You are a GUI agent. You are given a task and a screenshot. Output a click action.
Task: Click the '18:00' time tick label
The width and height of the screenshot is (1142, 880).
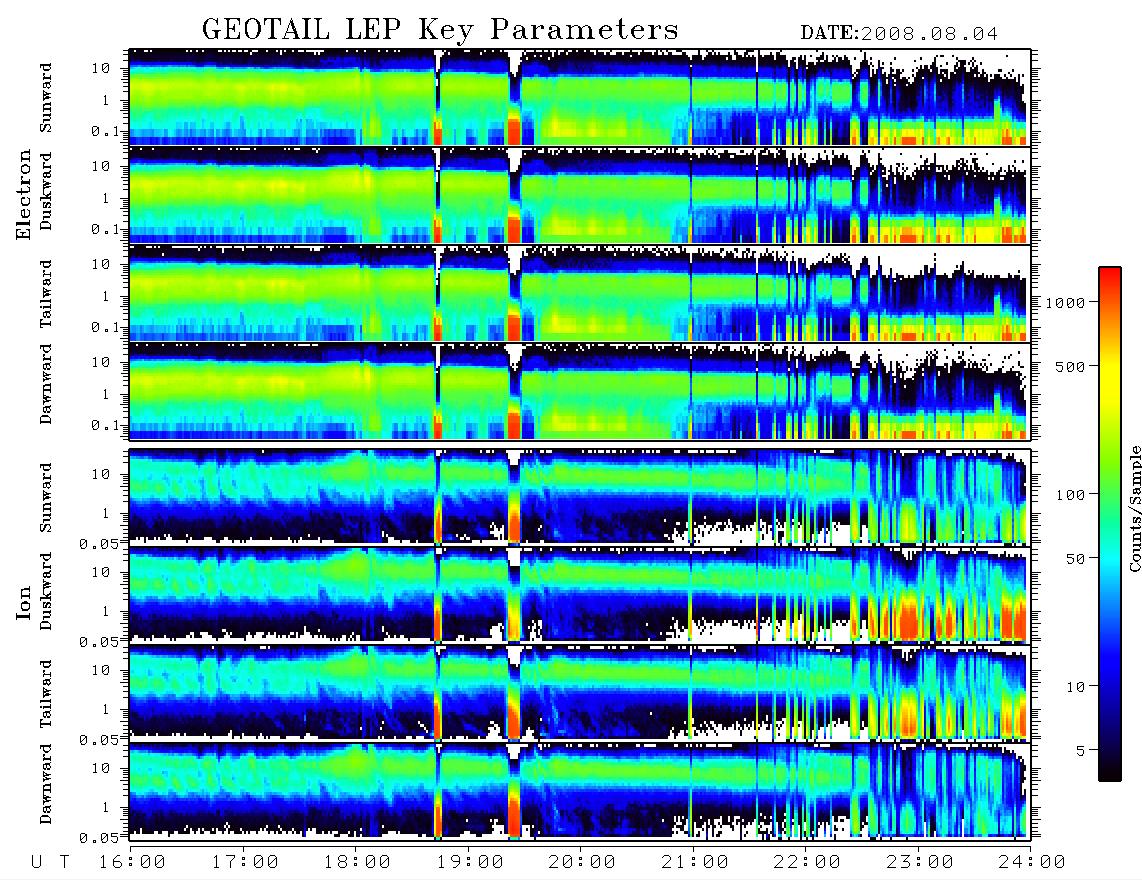click(x=358, y=863)
